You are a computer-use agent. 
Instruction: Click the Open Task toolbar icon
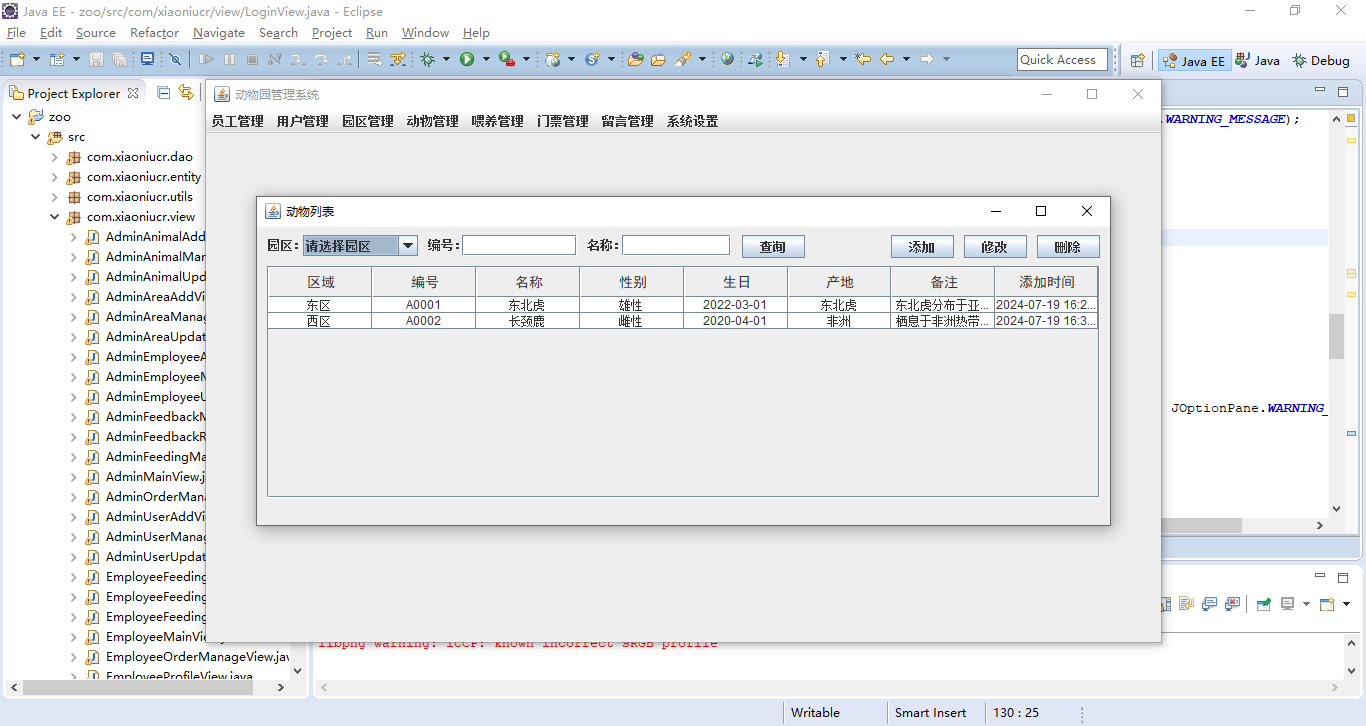click(x=659, y=60)
